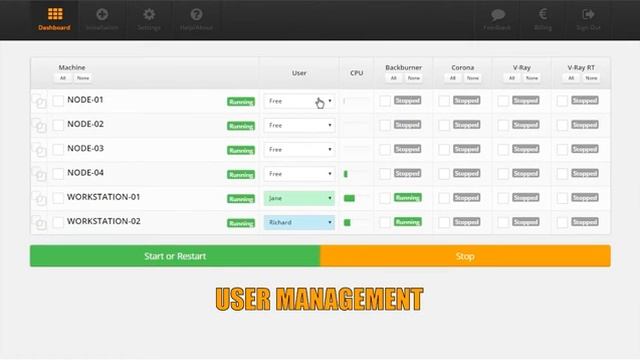Screen dimensions: 640x360
Task: Open the user dropdown for NODE-02
Action: 299,125
